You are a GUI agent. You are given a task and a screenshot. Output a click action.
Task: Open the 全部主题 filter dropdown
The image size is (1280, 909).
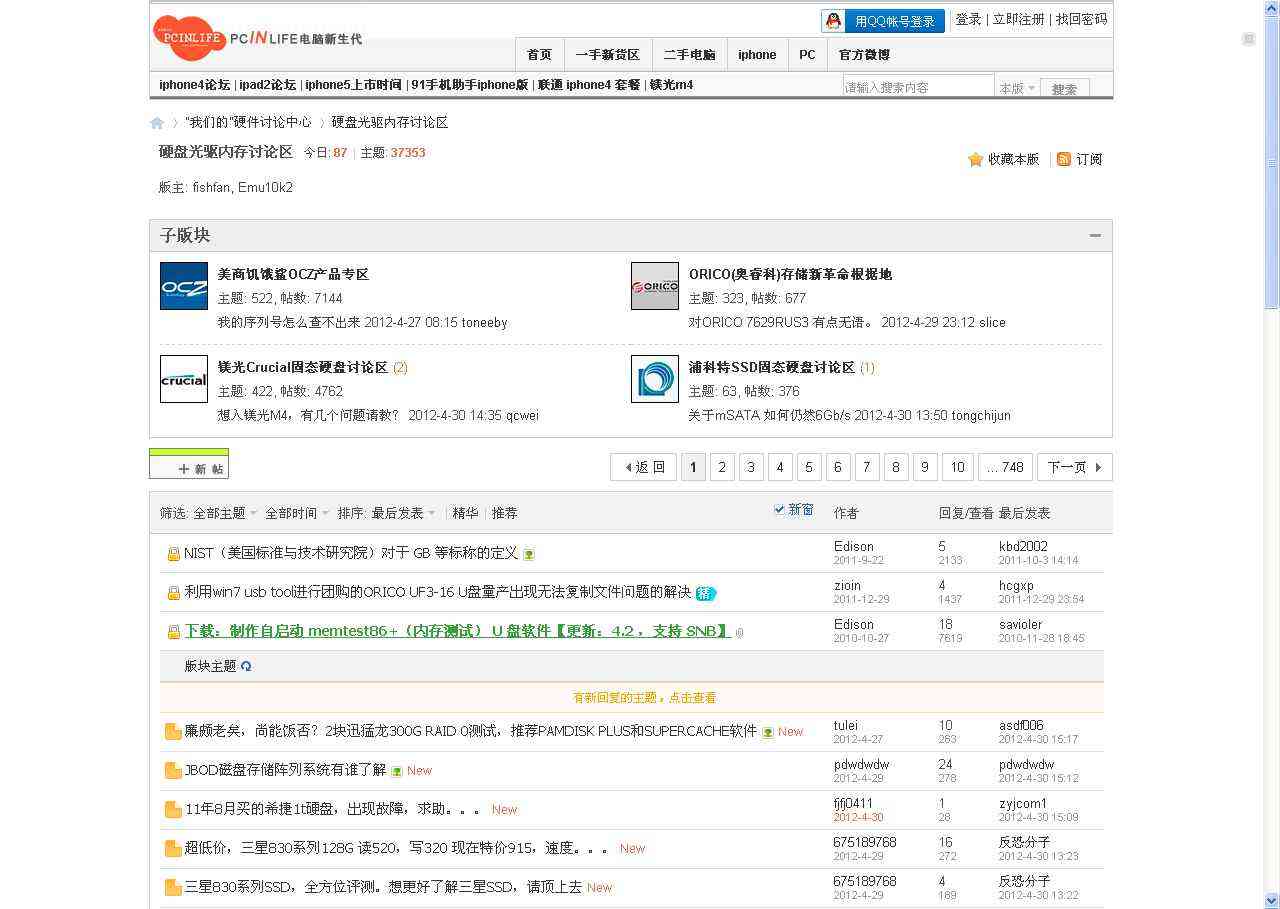(225, 513)
